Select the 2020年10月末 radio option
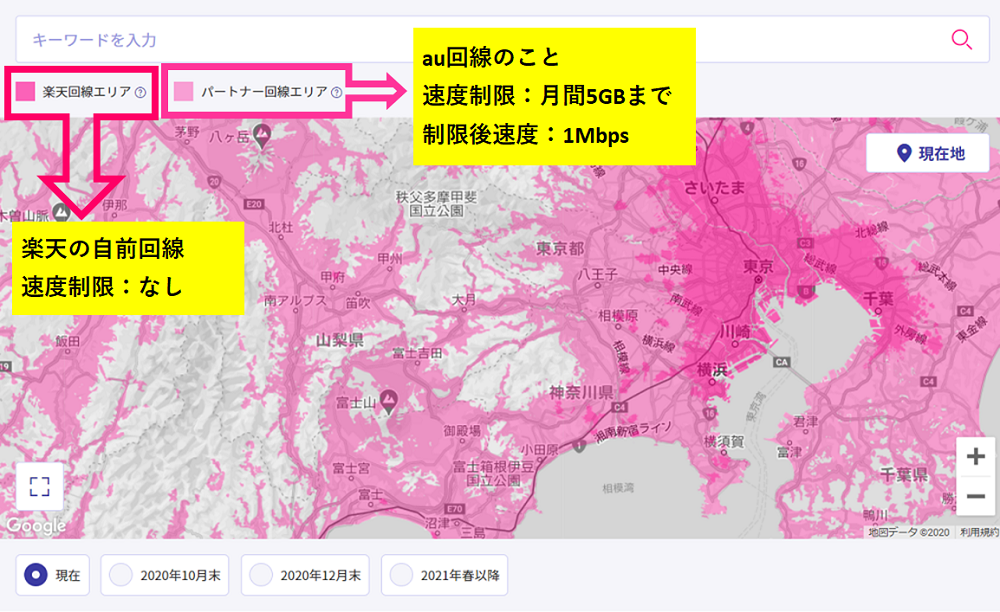This screenshot has height=612, width=1000. [165, 575]
